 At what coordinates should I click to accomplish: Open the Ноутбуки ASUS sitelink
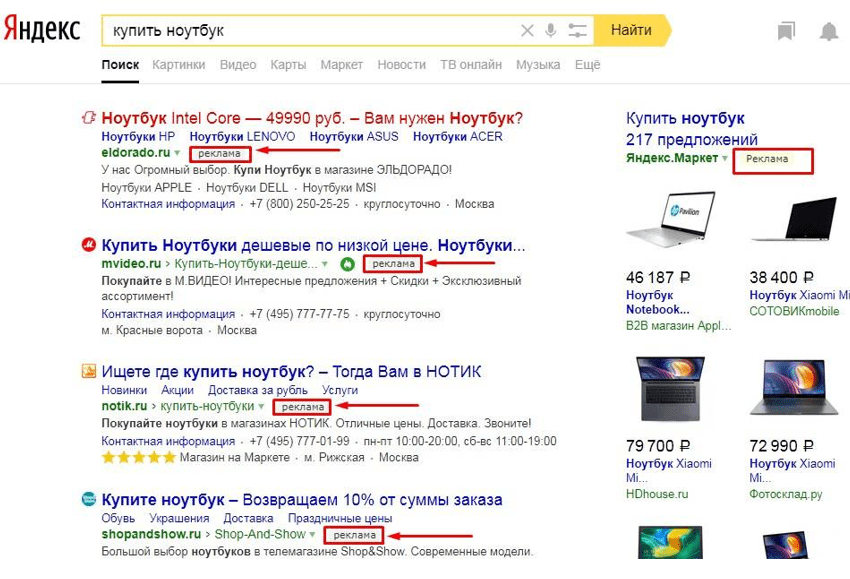[x=354, y=137]
